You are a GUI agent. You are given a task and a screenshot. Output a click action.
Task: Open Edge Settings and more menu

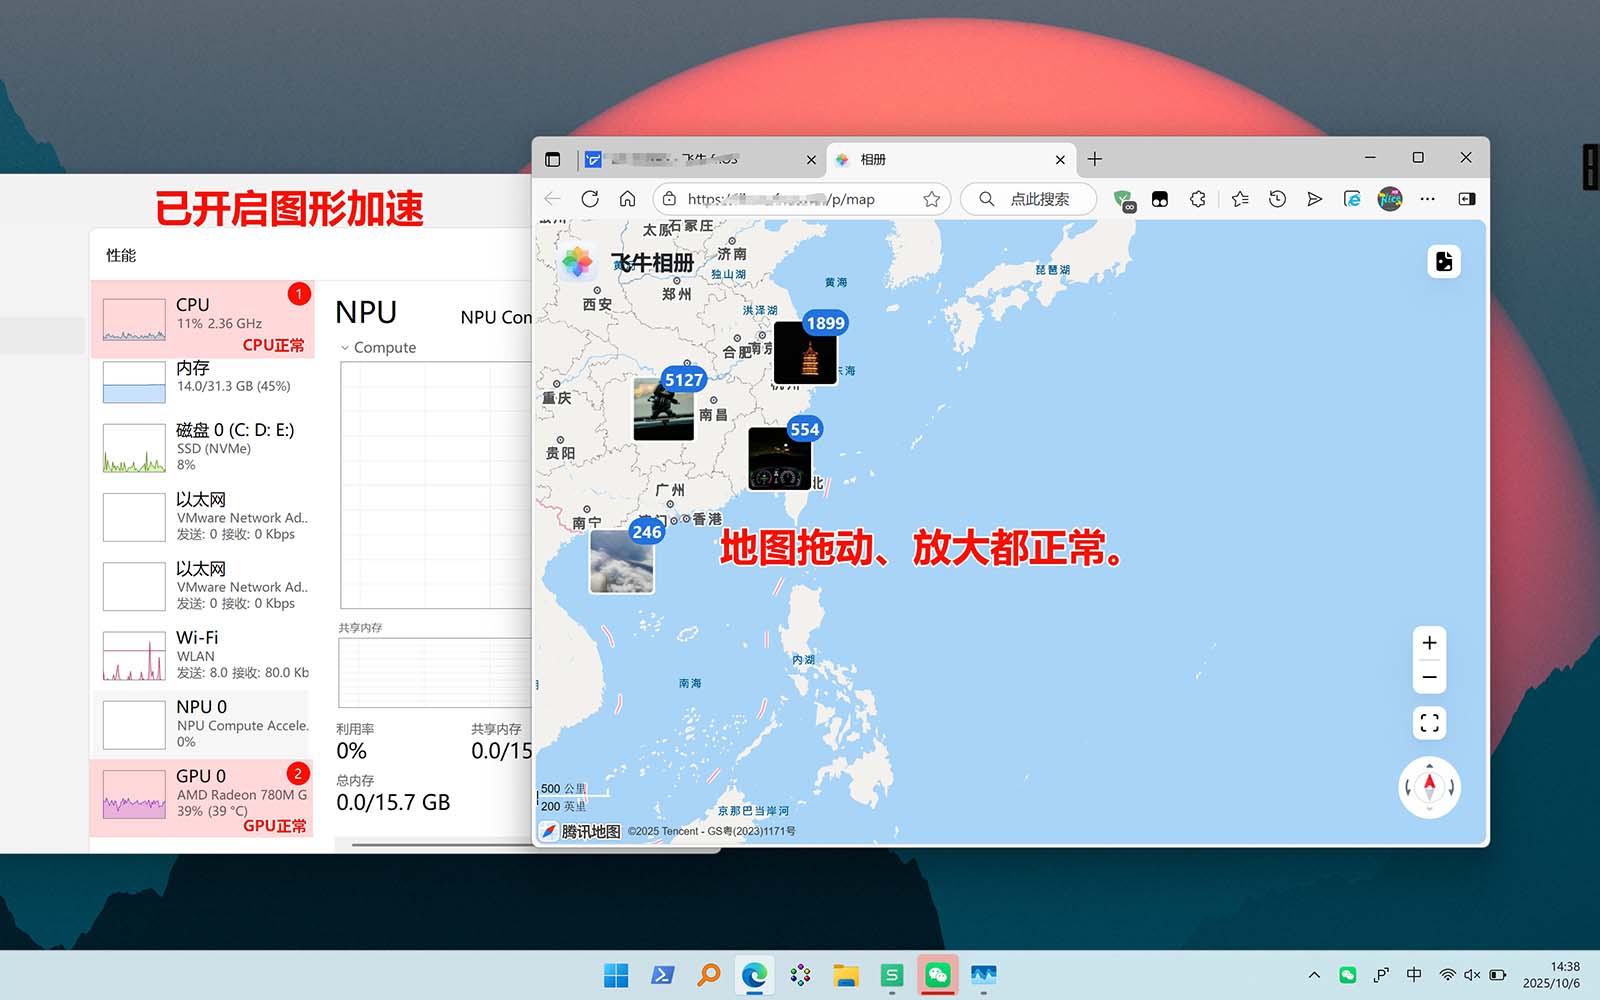(x=1428, y=199)
